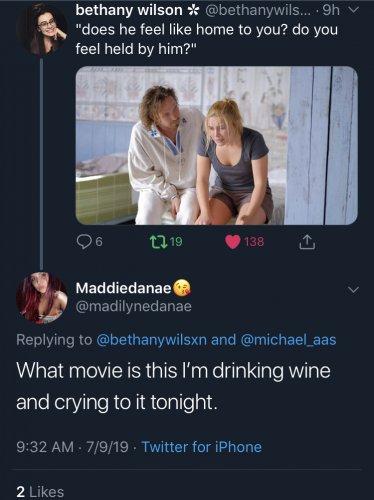Unlike the tweet via the pink heart
The height and width of the screenshot is (500, 374).
pos(233,242)
